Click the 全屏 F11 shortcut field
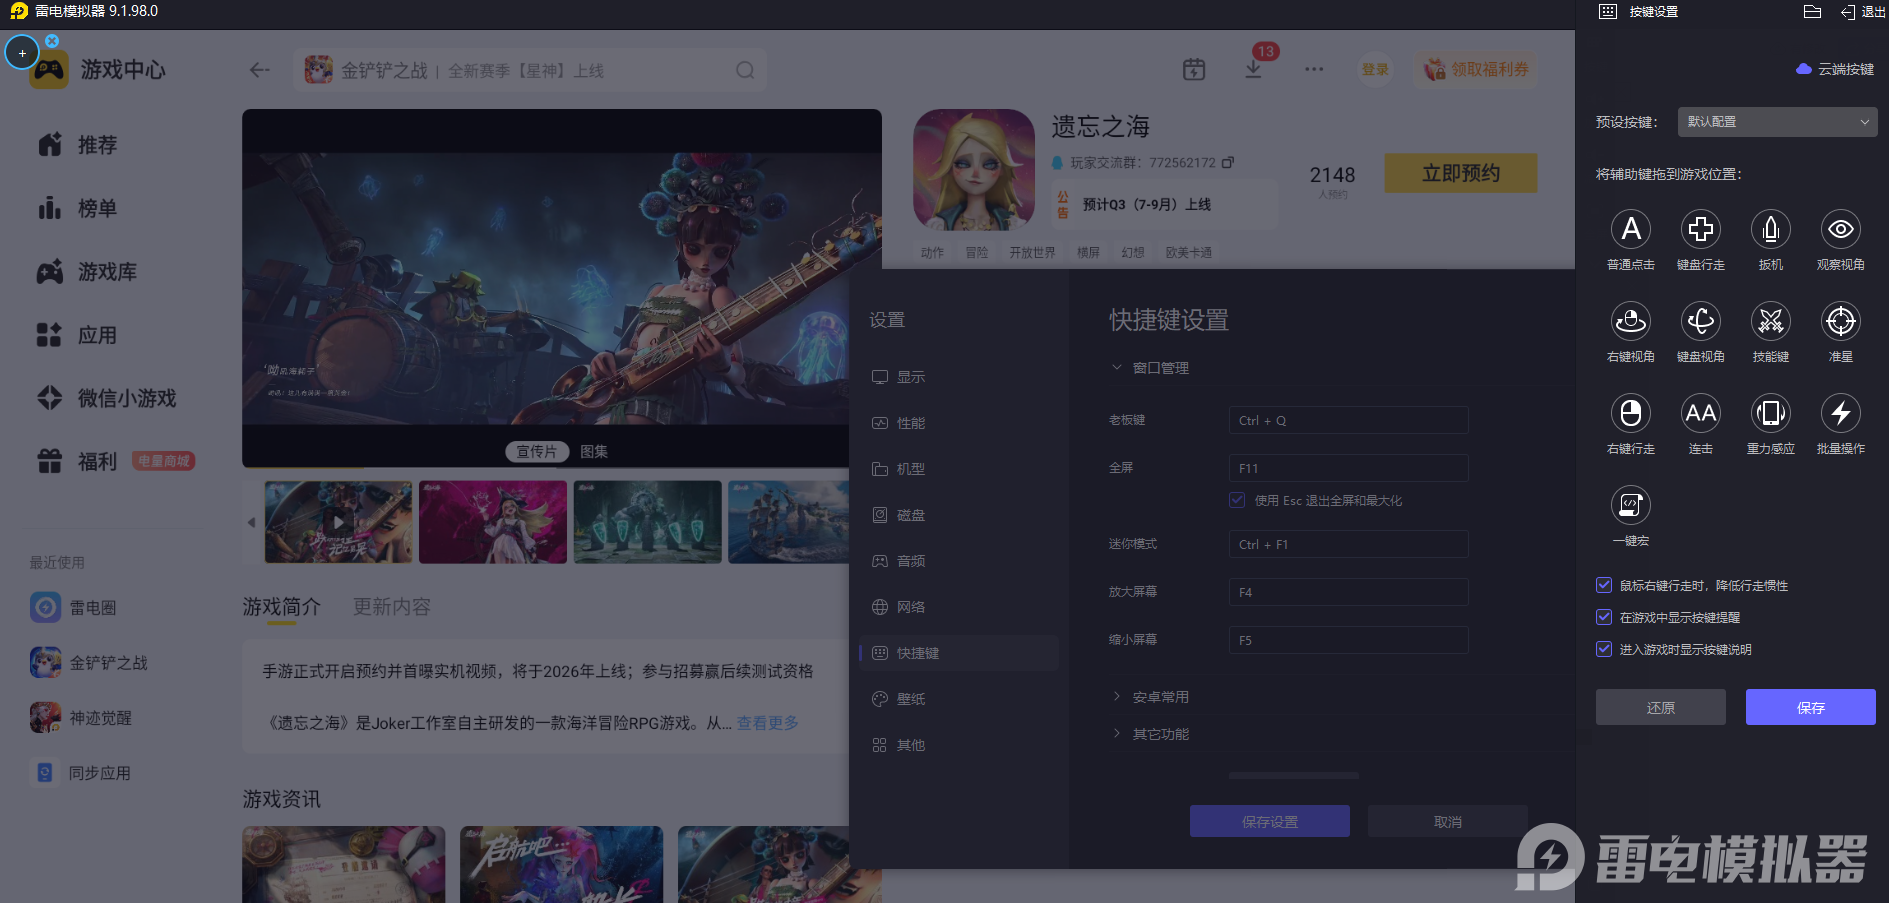 tap(1348, 468)
